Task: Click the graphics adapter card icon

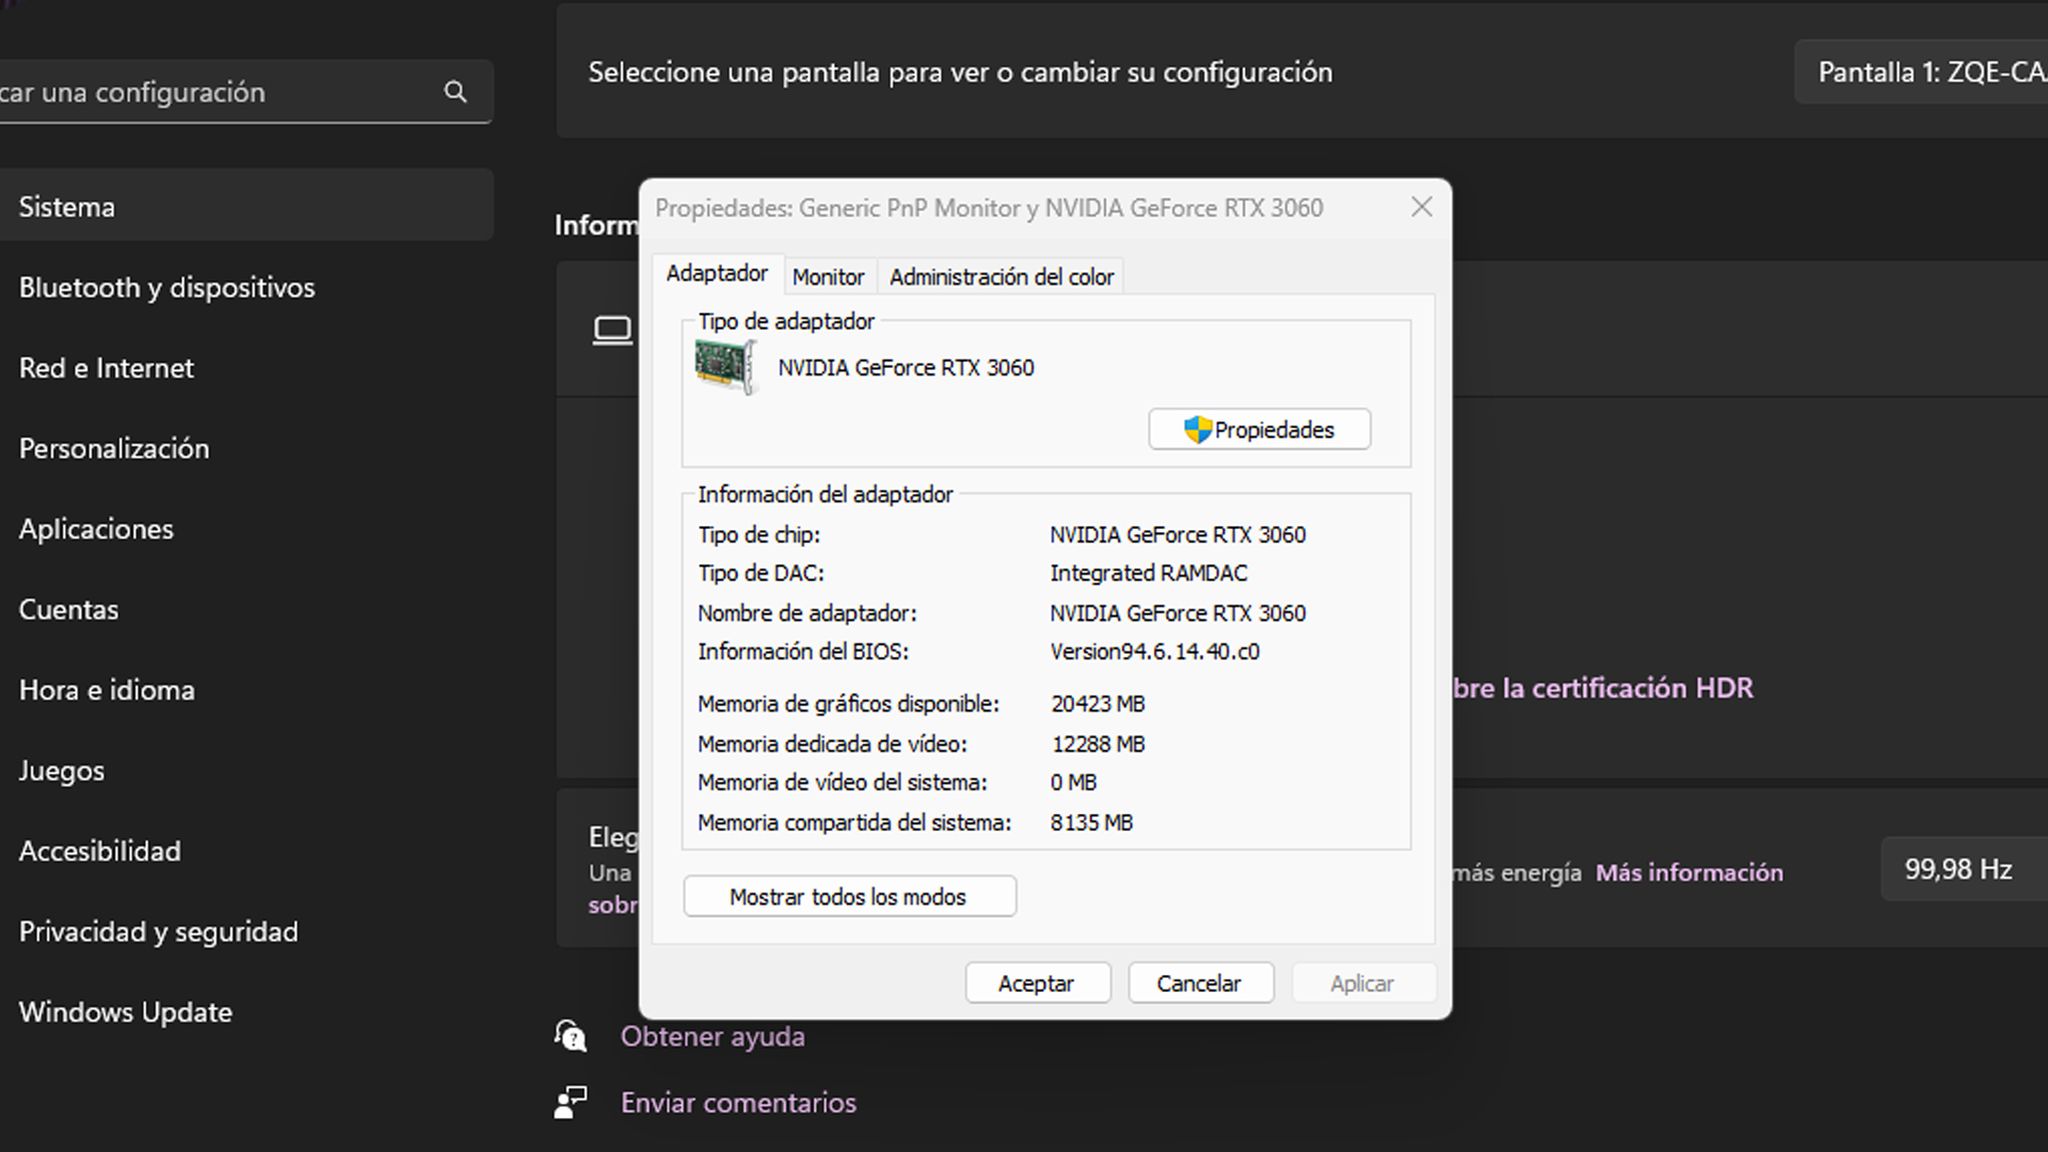Action: tap(725, 367)
